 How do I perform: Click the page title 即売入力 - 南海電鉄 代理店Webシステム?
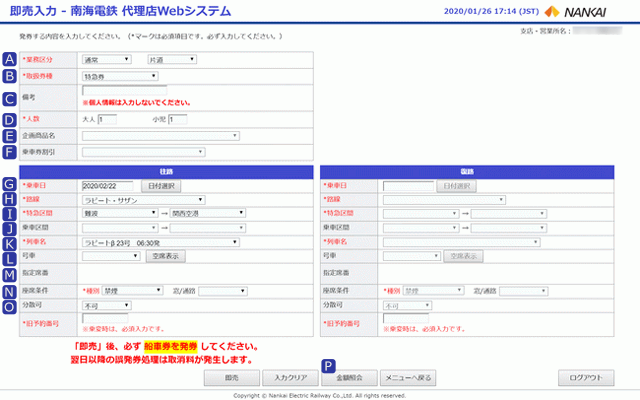pyautogui.click(x=120, y=11)
